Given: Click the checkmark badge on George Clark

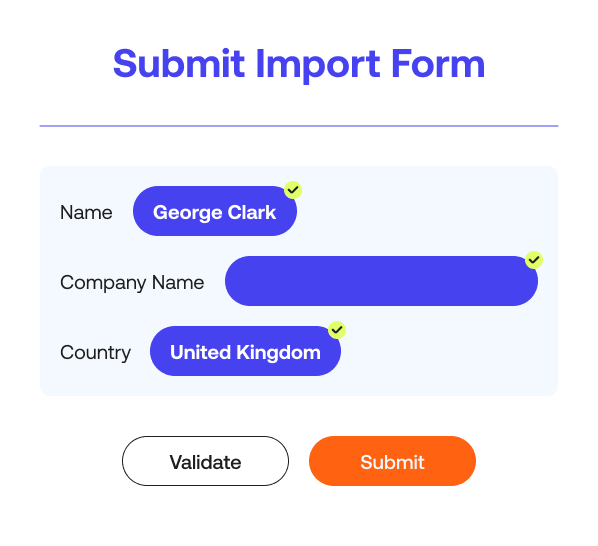Looking at the screenshot, I should 293,190.
